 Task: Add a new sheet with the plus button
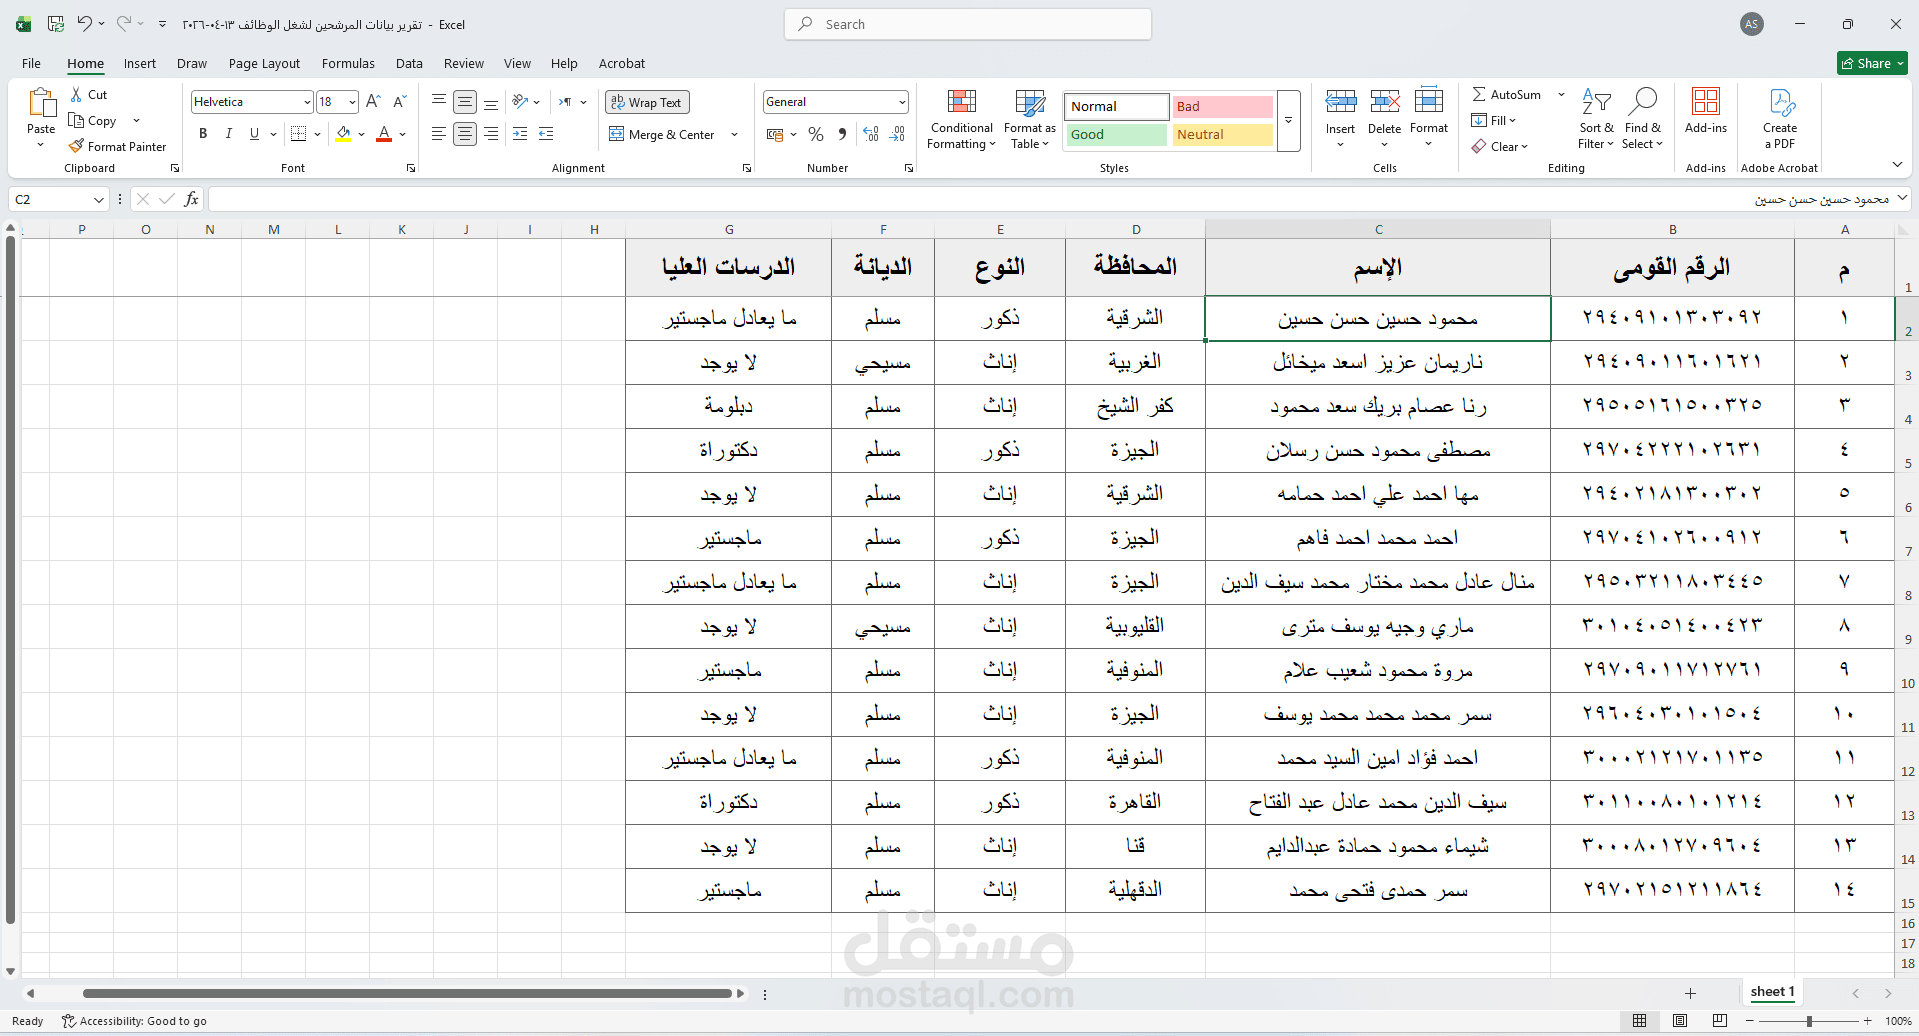coord(1690,993)
